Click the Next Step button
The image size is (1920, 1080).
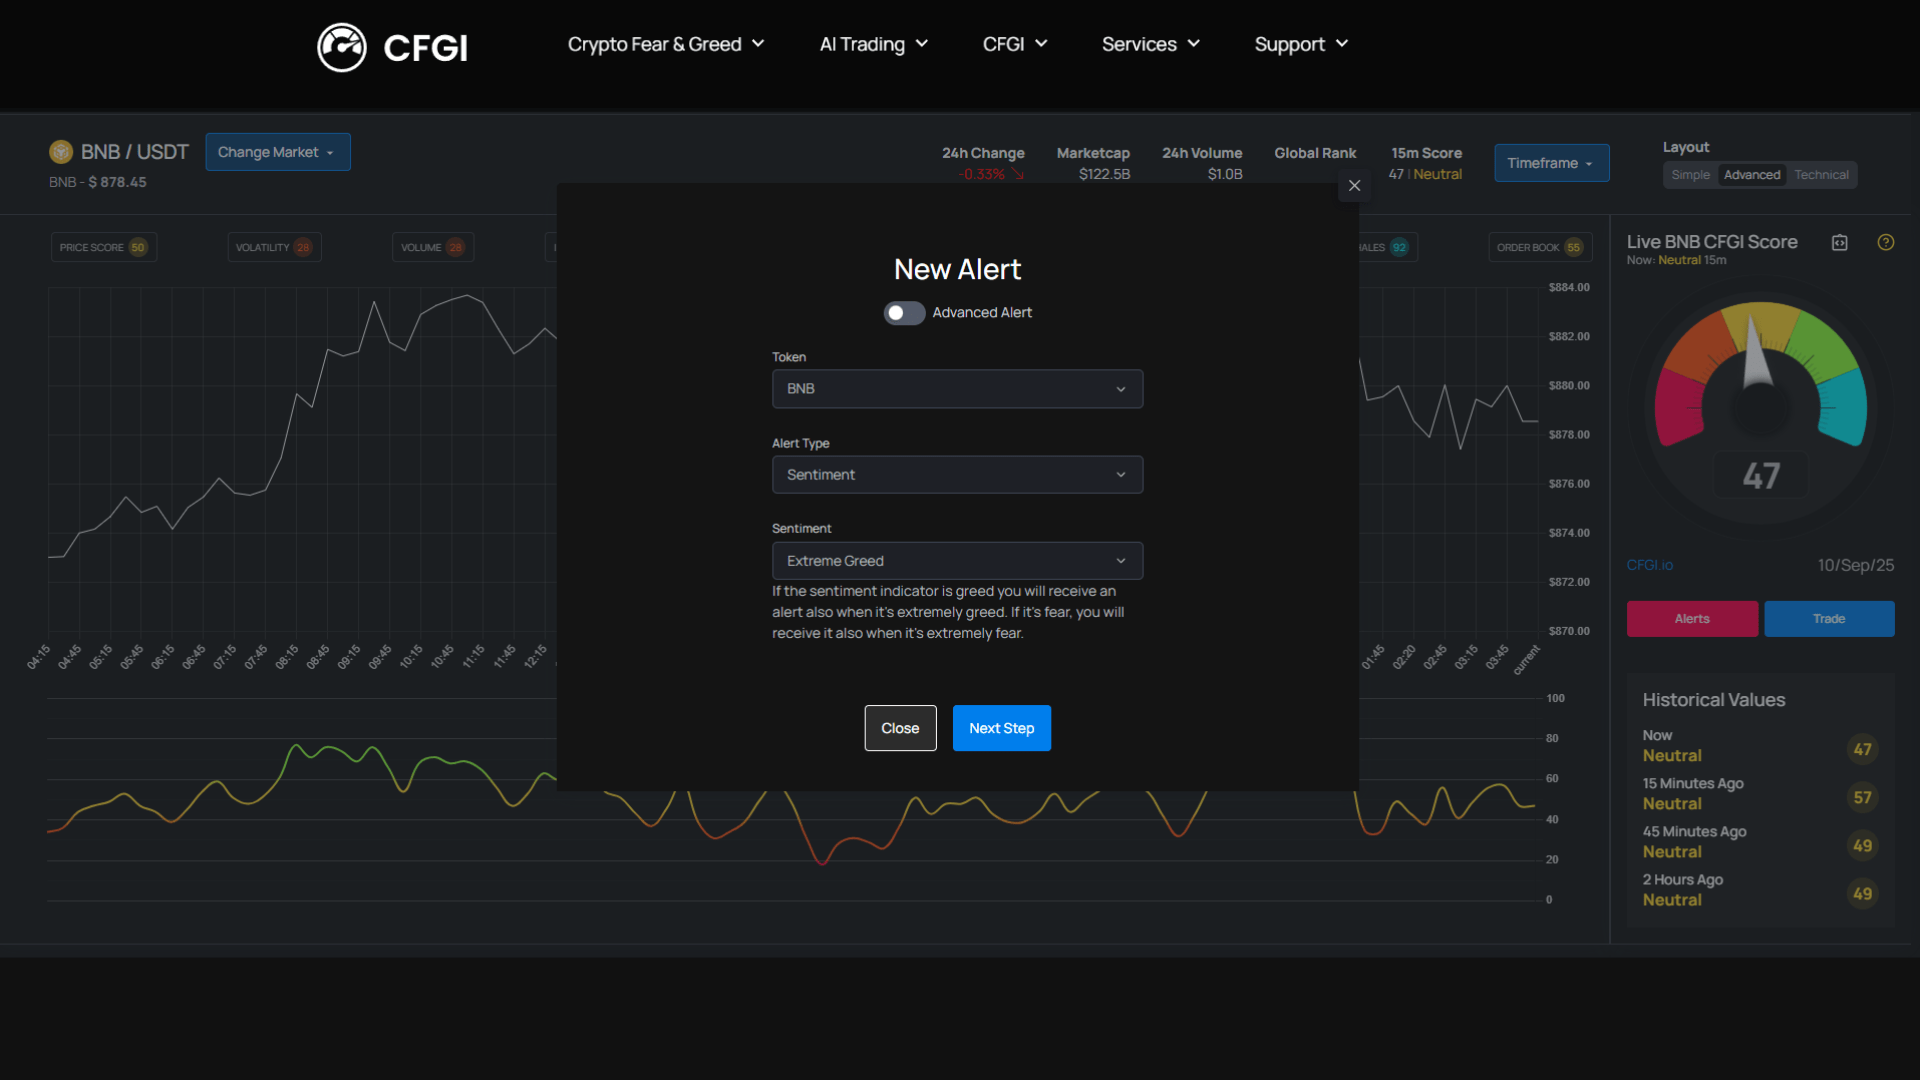pos(1001,728)
